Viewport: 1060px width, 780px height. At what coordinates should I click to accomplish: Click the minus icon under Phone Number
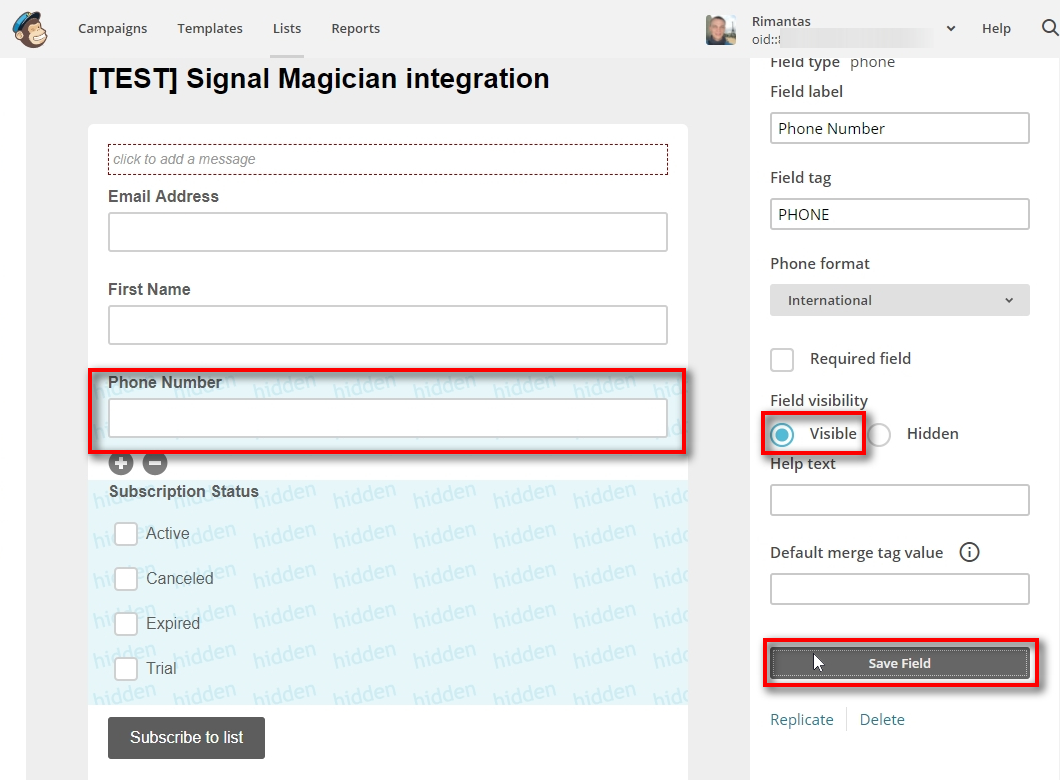[x=154, y=463]
